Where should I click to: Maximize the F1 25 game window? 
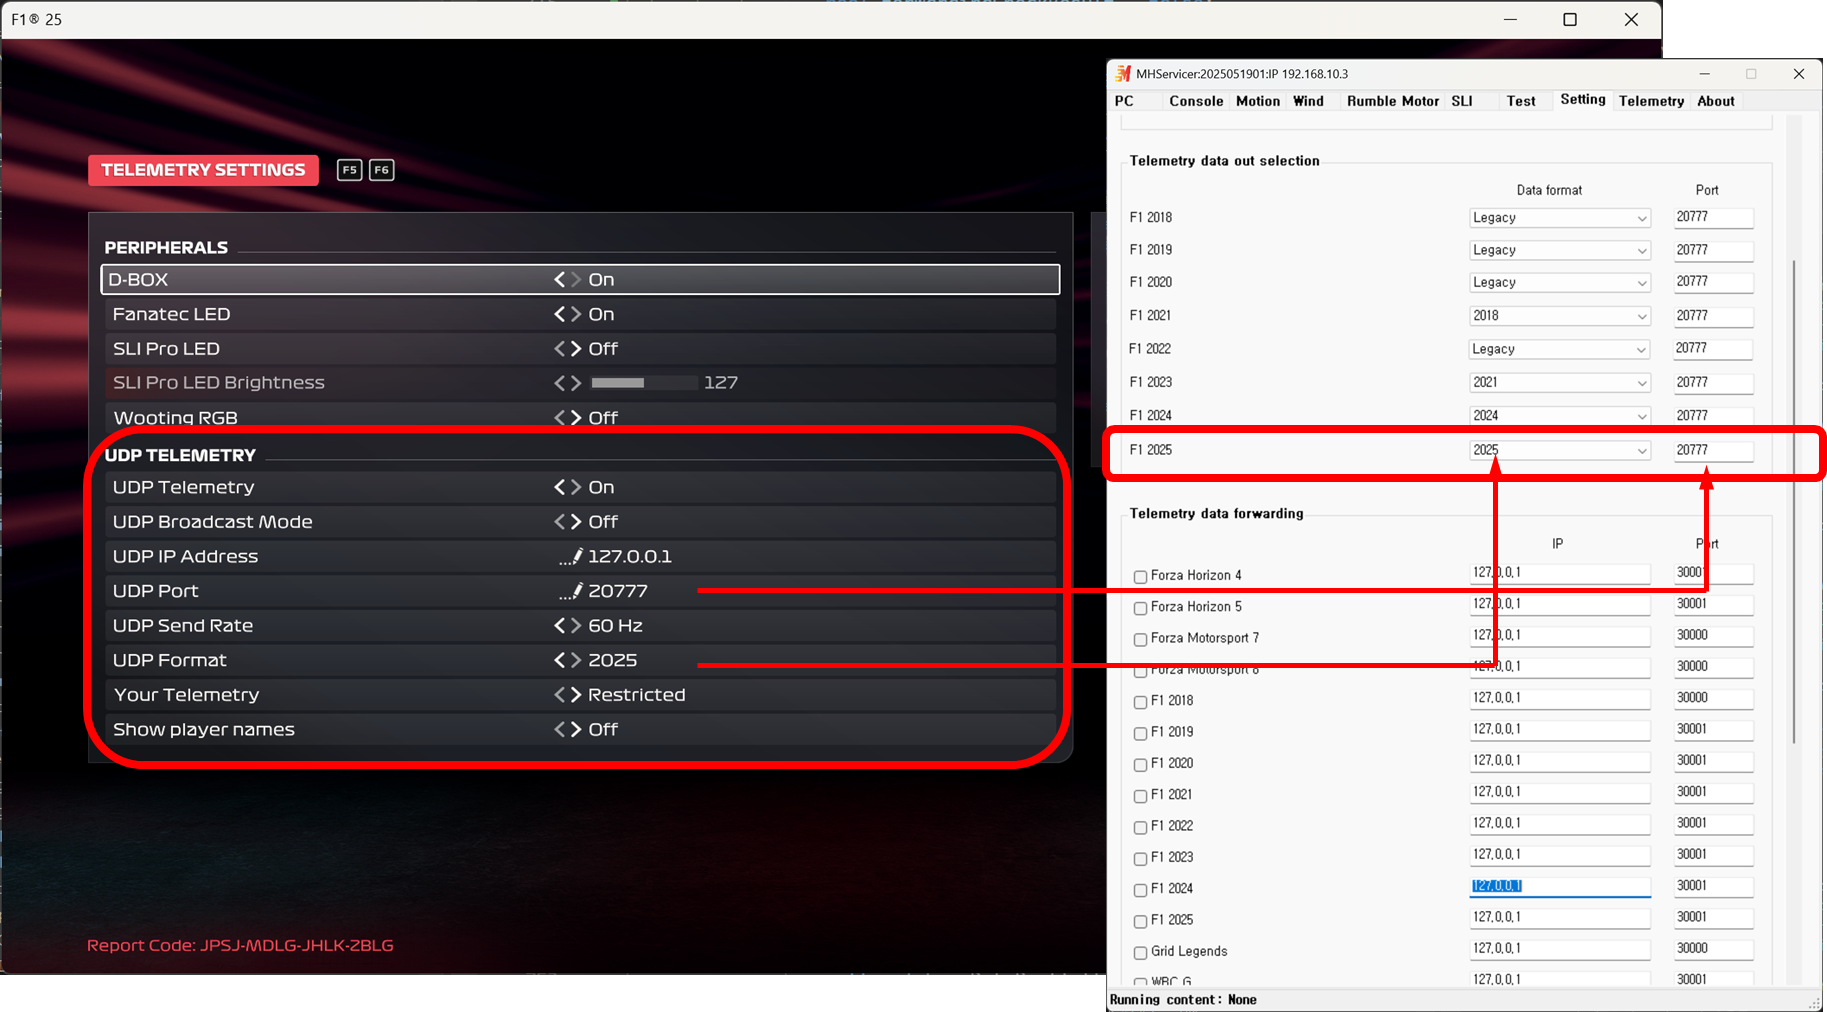(x=1570, y=20)
